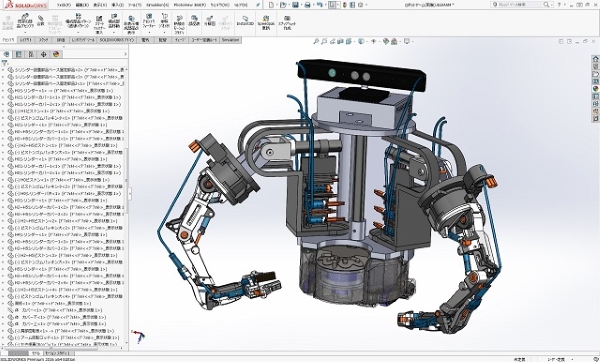
Task: Click Zoom to Fit in the view toolbar
Action: (316, 41)
